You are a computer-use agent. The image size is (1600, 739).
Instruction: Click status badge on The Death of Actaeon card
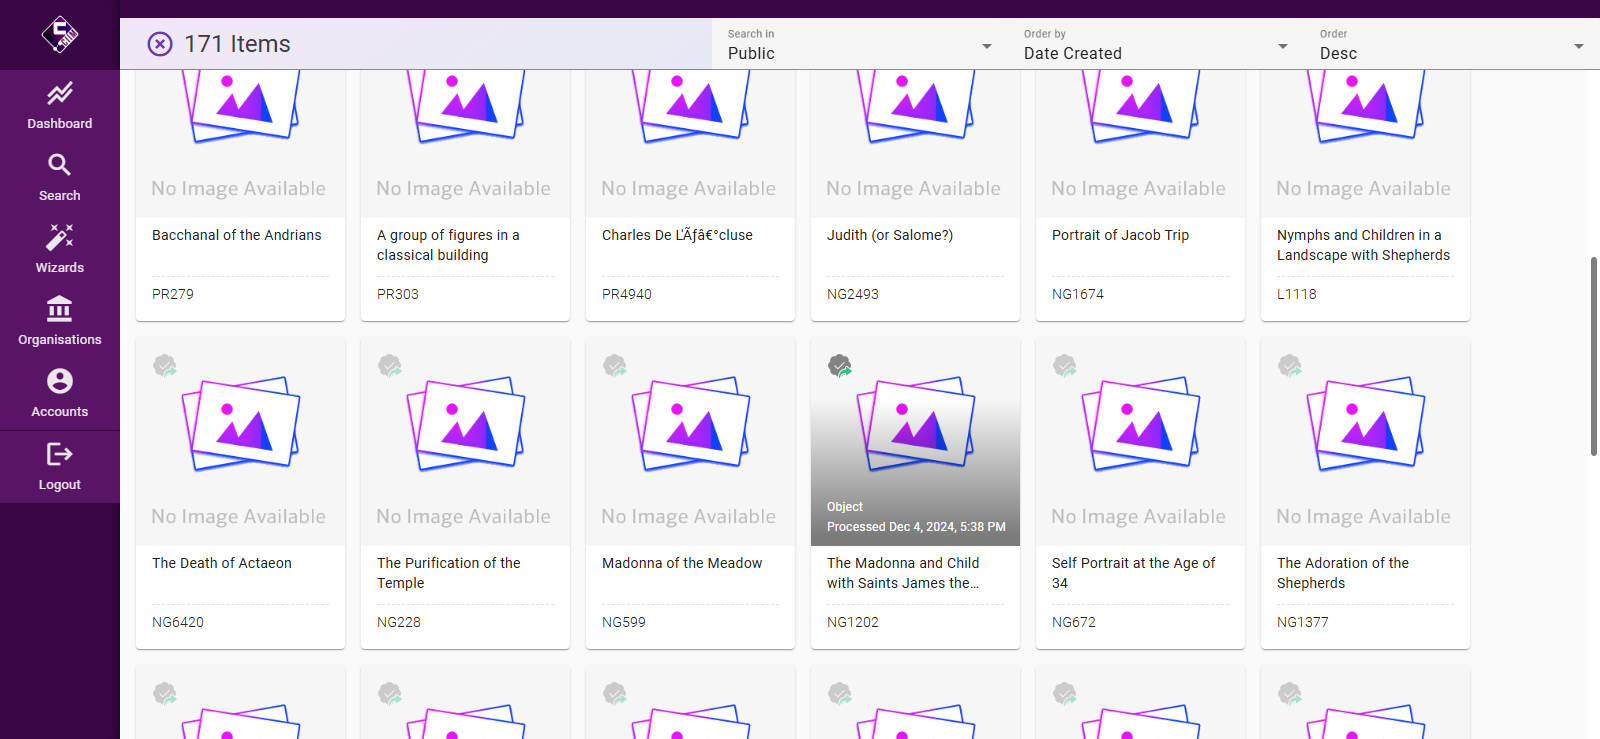[165, 365]
